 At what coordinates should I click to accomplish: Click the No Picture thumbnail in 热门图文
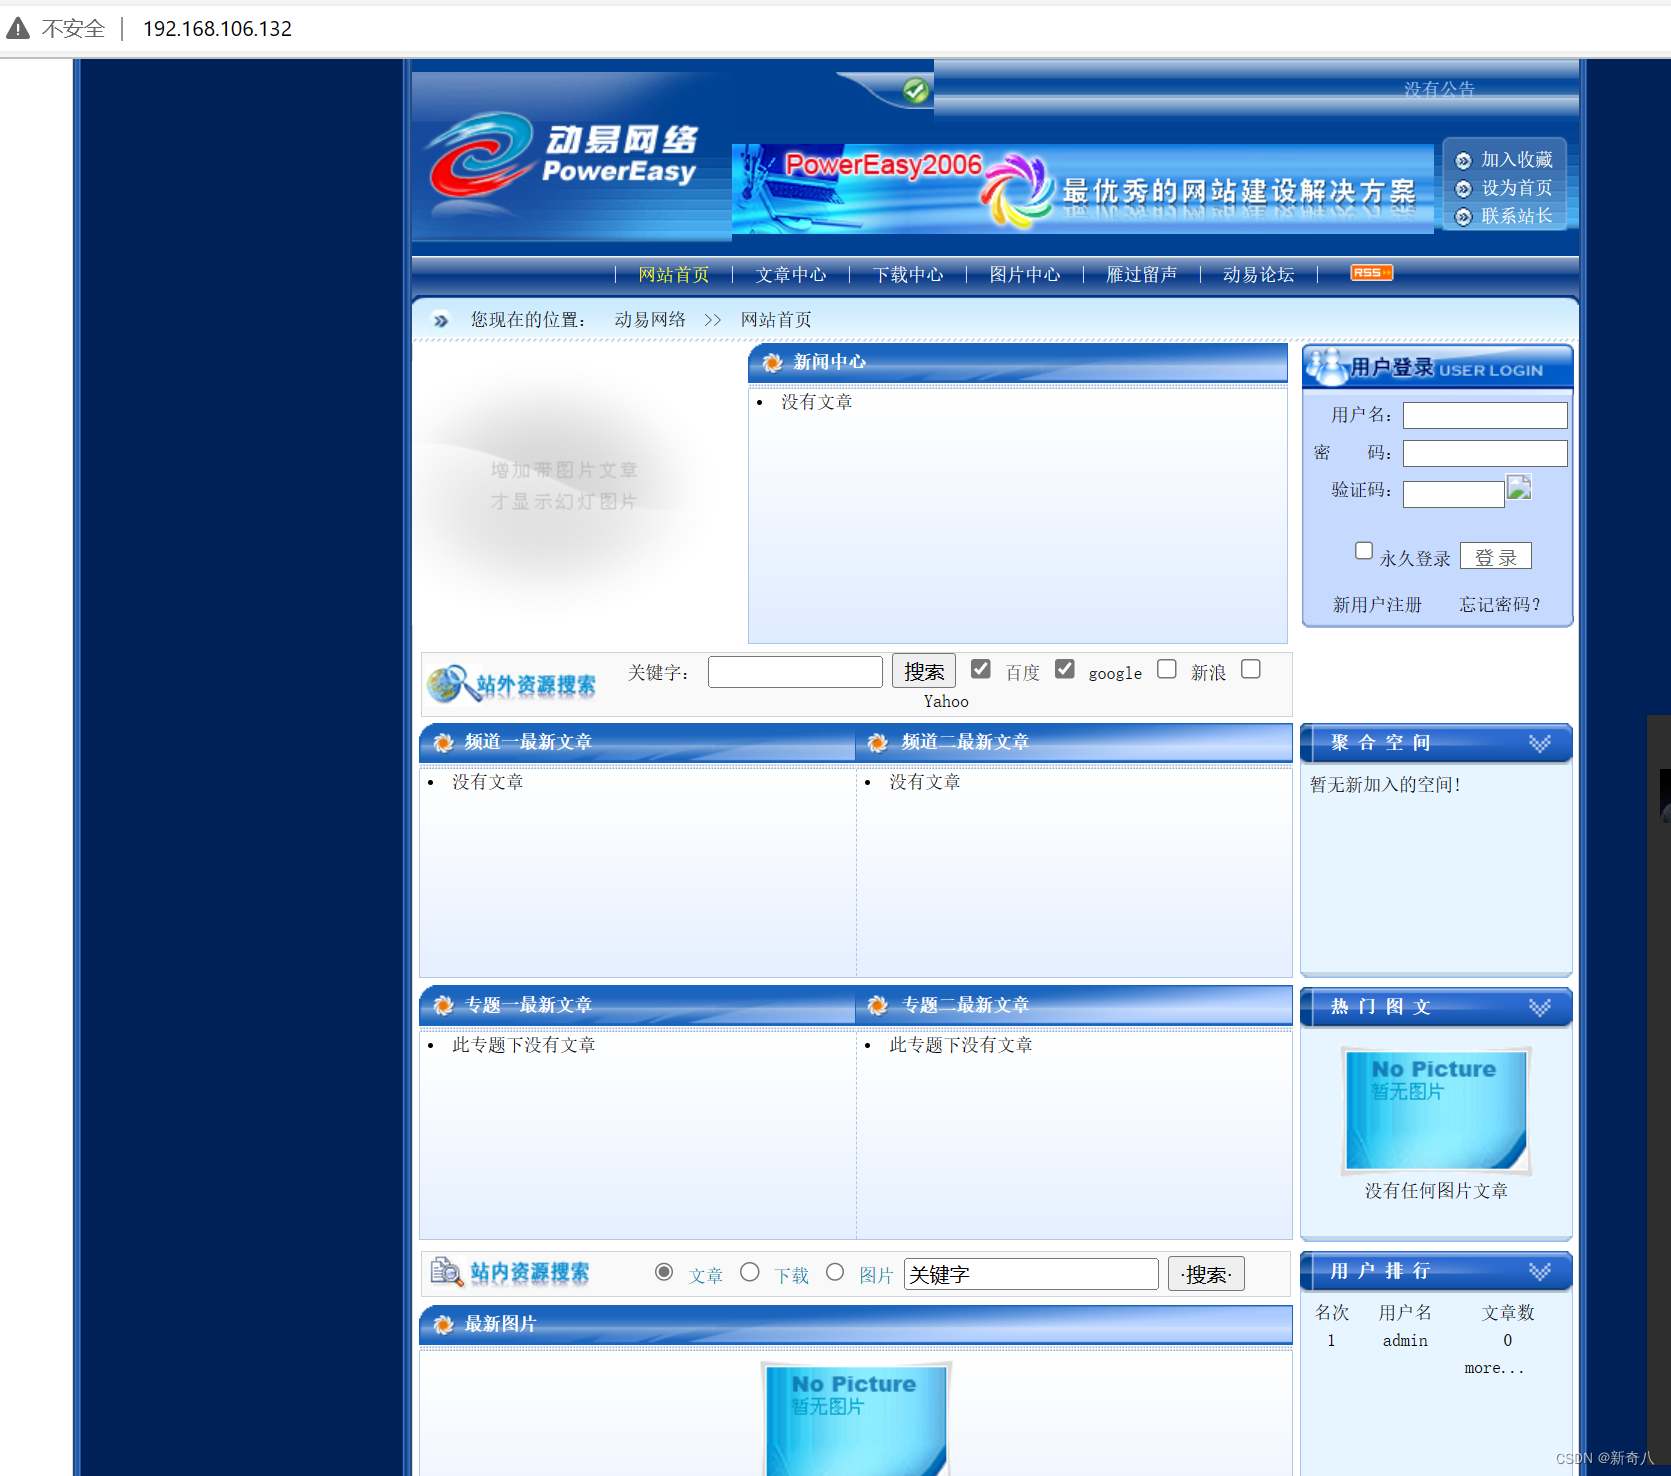tap(1436, 1110)
